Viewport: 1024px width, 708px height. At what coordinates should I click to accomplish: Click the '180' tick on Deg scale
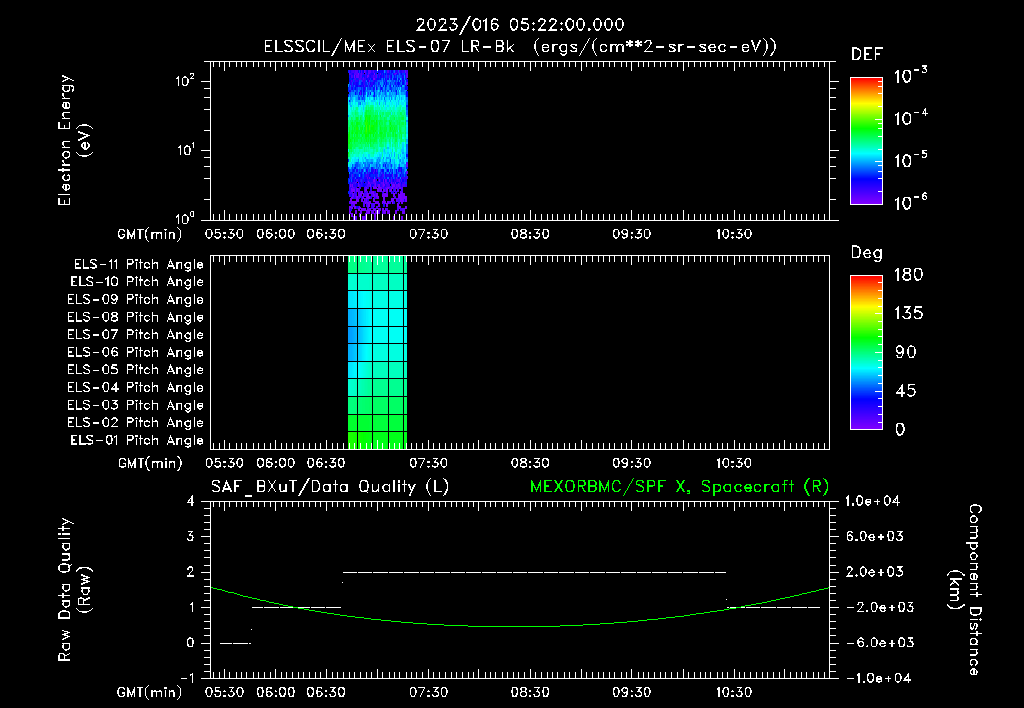tap(908, 275)
